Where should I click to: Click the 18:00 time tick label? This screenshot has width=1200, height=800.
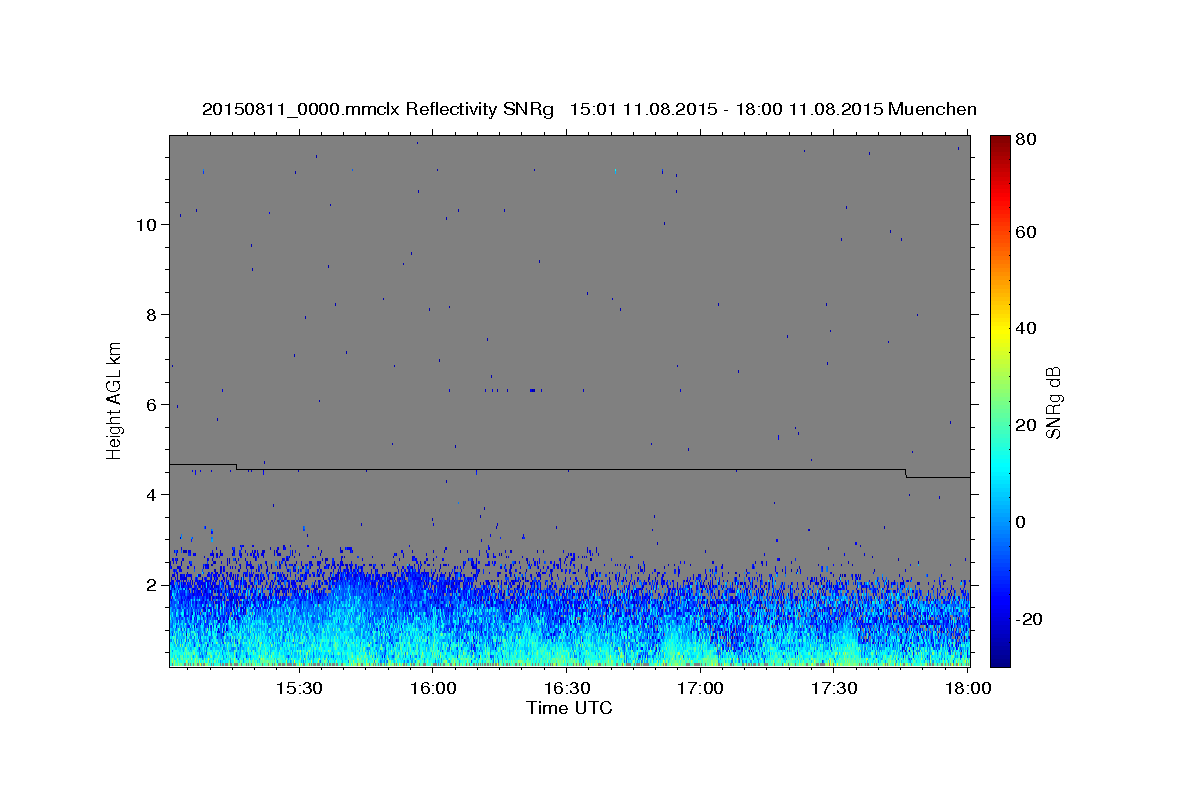pos(969,689)
